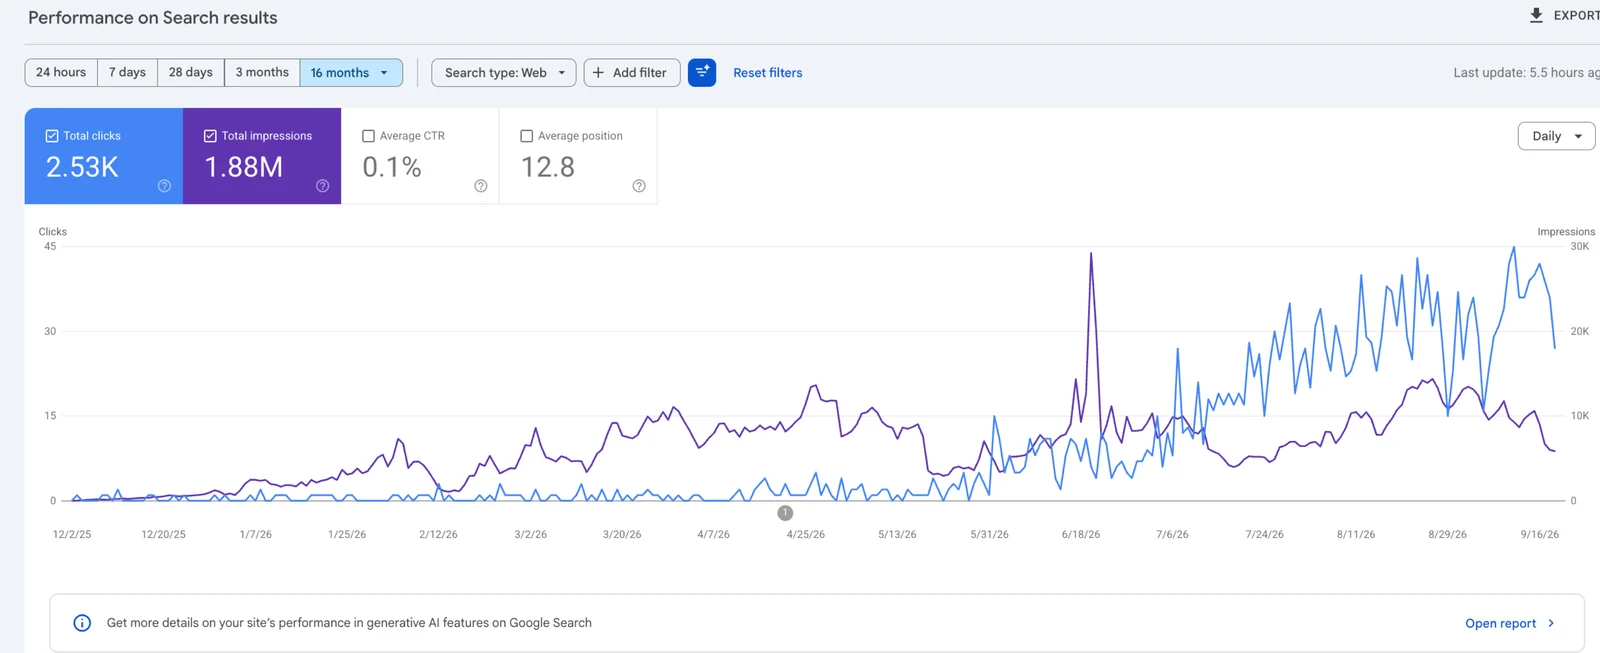This screenshot has height=653, width=1600.
Task: Click the info icon in the AI features banner
Action: click(x=83, y=623)
